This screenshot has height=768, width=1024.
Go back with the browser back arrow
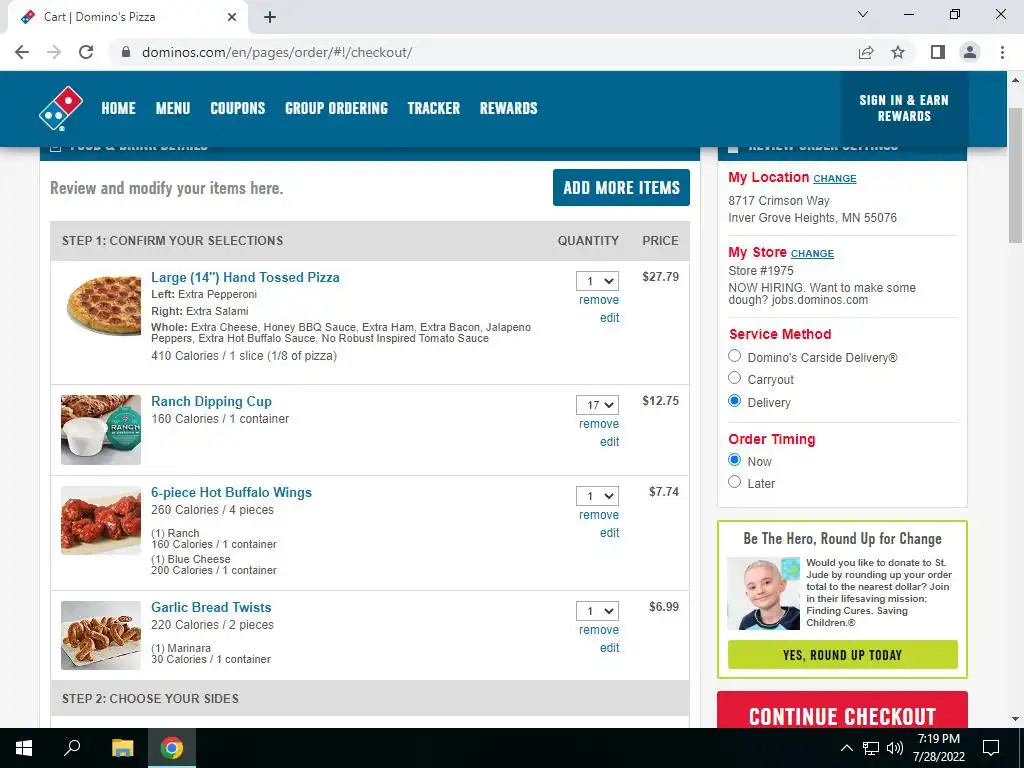click(22, 52)
